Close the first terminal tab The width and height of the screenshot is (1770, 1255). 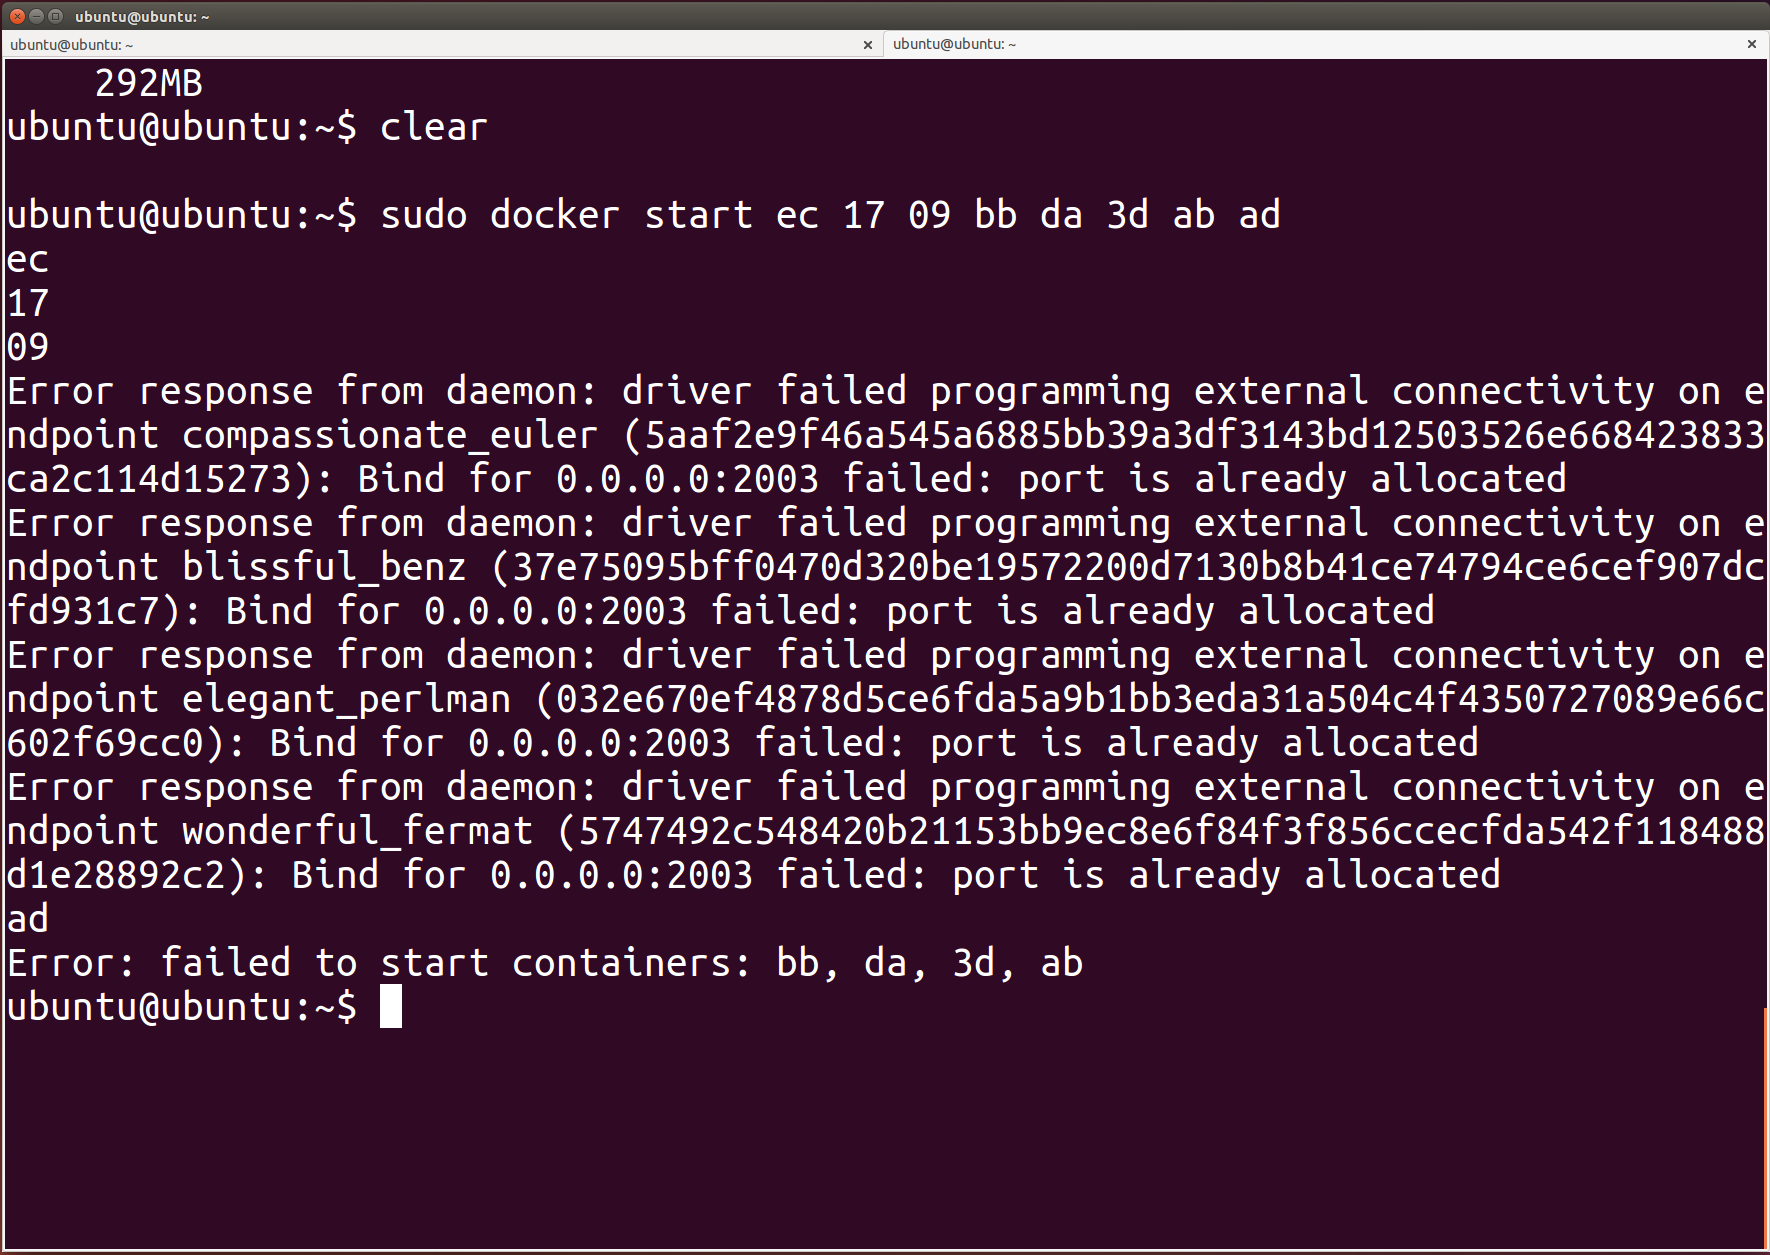point(867,44)
